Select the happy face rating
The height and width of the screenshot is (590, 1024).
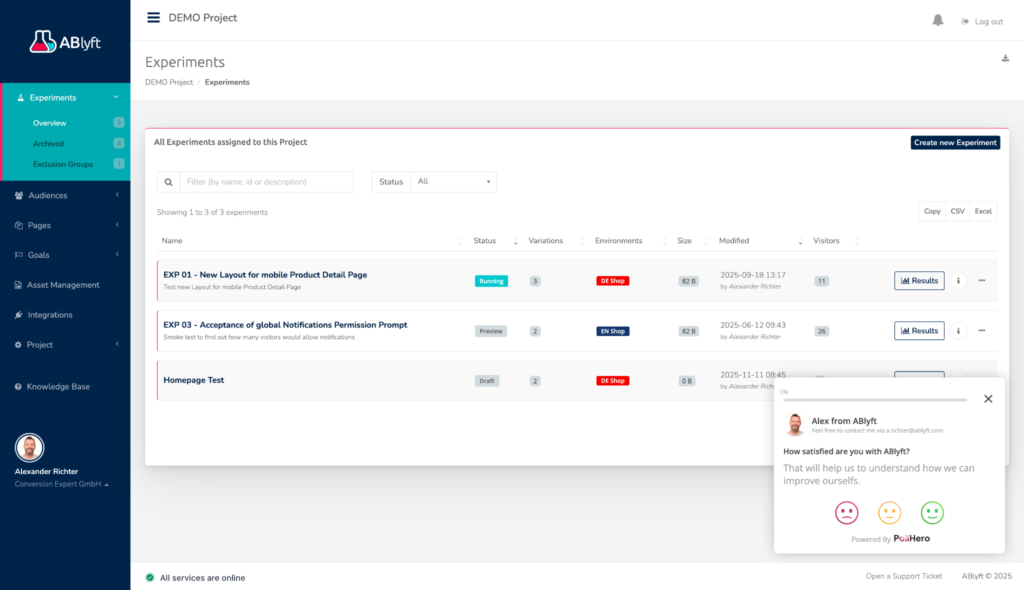932,513
